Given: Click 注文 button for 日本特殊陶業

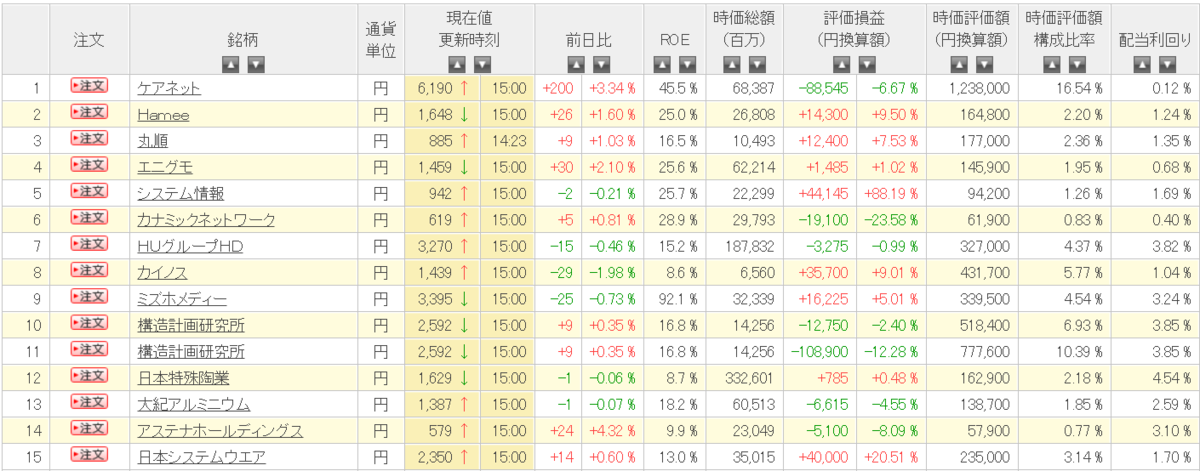Looking at the screenshot, I should 89,376.
